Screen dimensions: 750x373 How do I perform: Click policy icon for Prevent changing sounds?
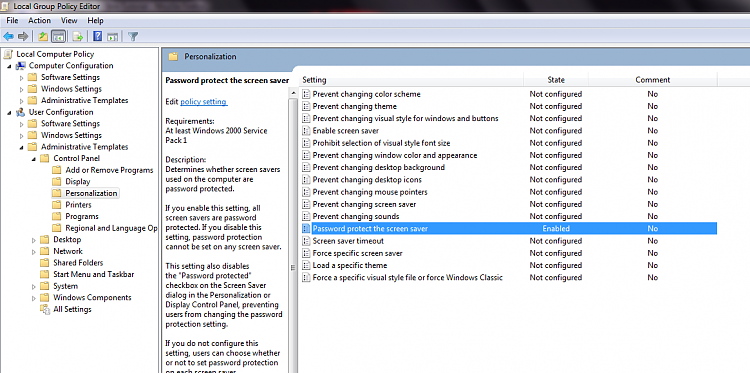coord(307,217)
